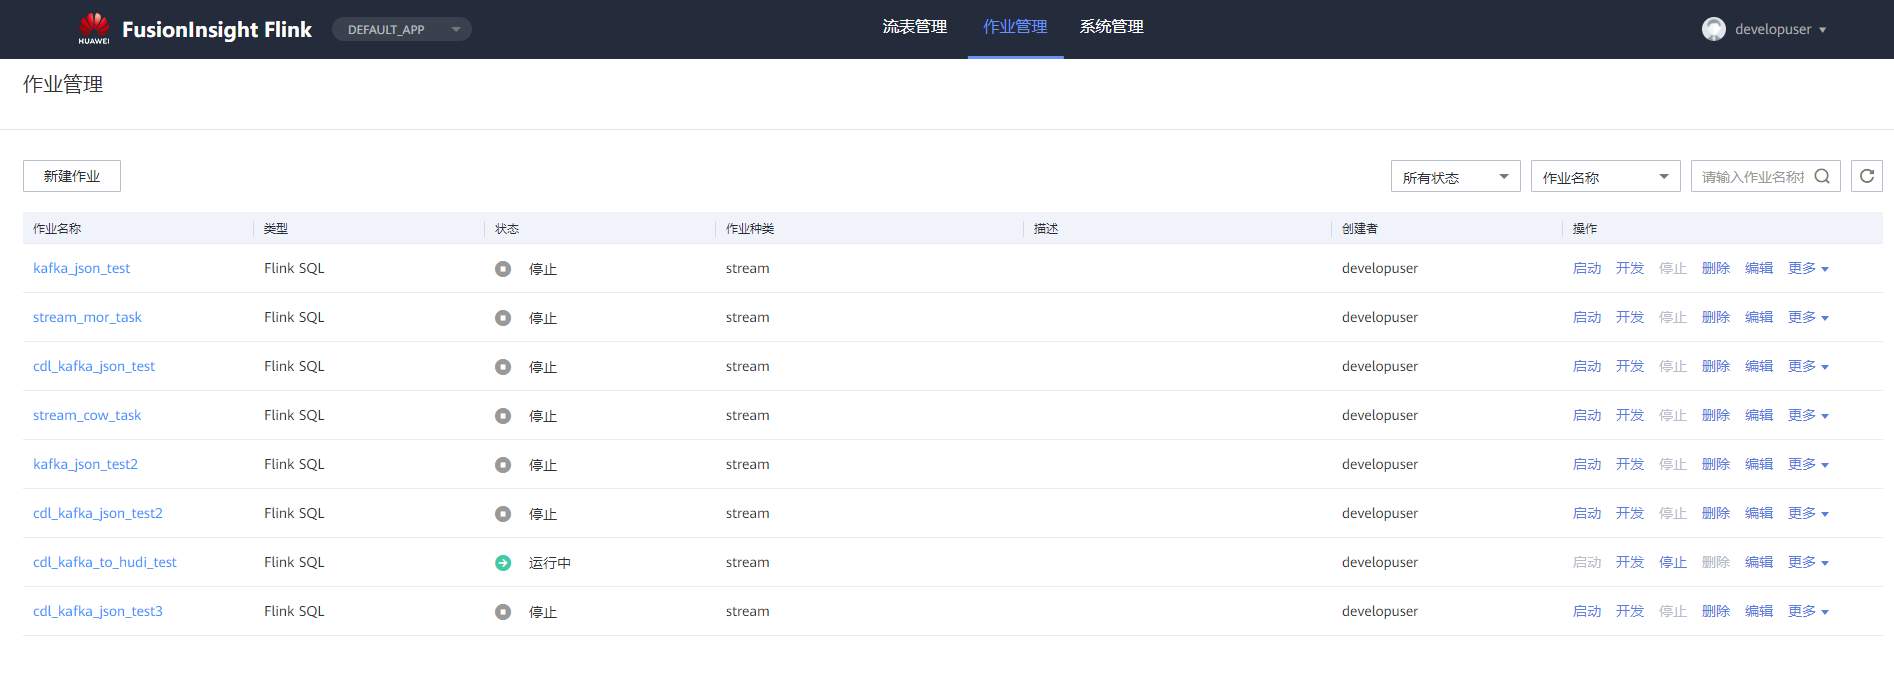Image resolution: width=1894 pixels, height=683 pixels.
Task: Click the Huawei logo icon
Action: pos(94,28)
